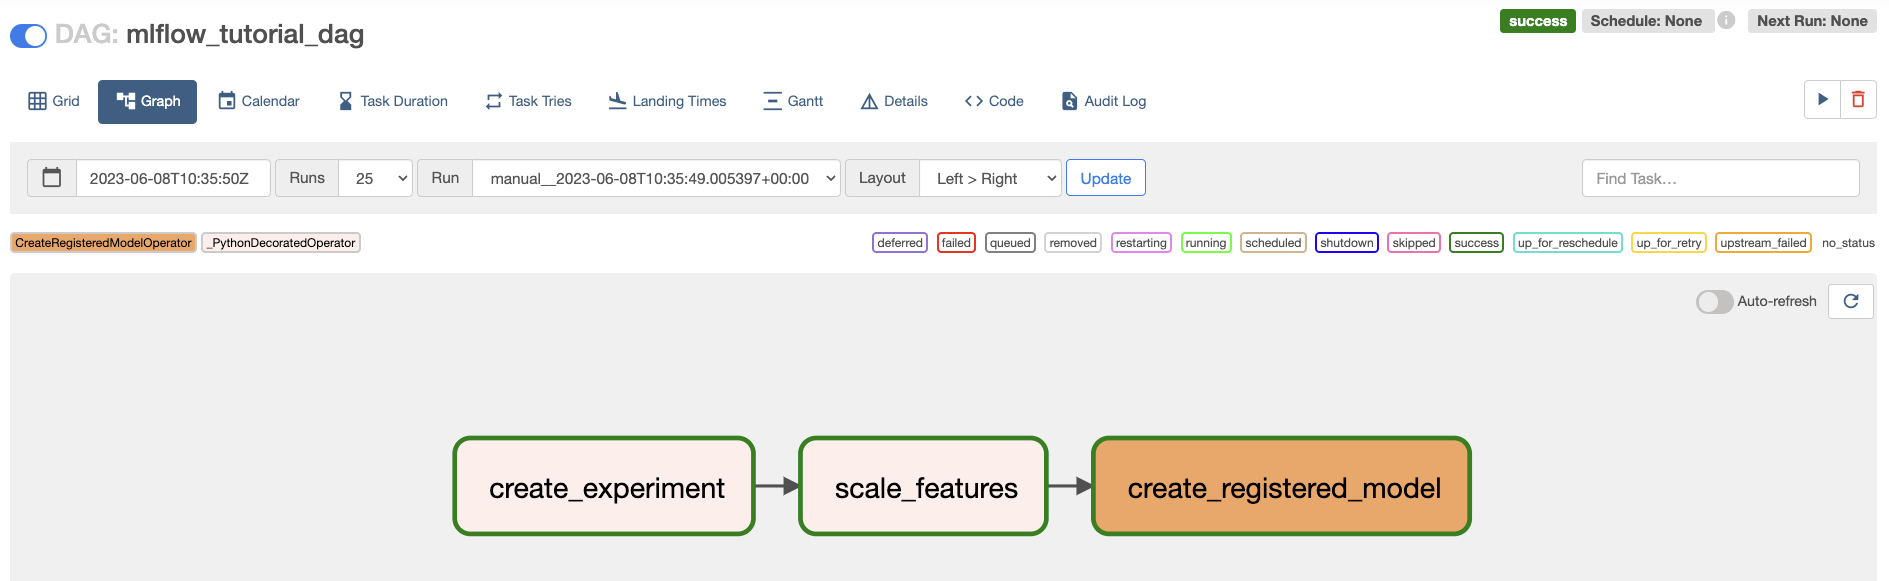Screen dimensions: 1889x581
Task: Click the Trigger DAG play icon
Action: coord(1822,100)
